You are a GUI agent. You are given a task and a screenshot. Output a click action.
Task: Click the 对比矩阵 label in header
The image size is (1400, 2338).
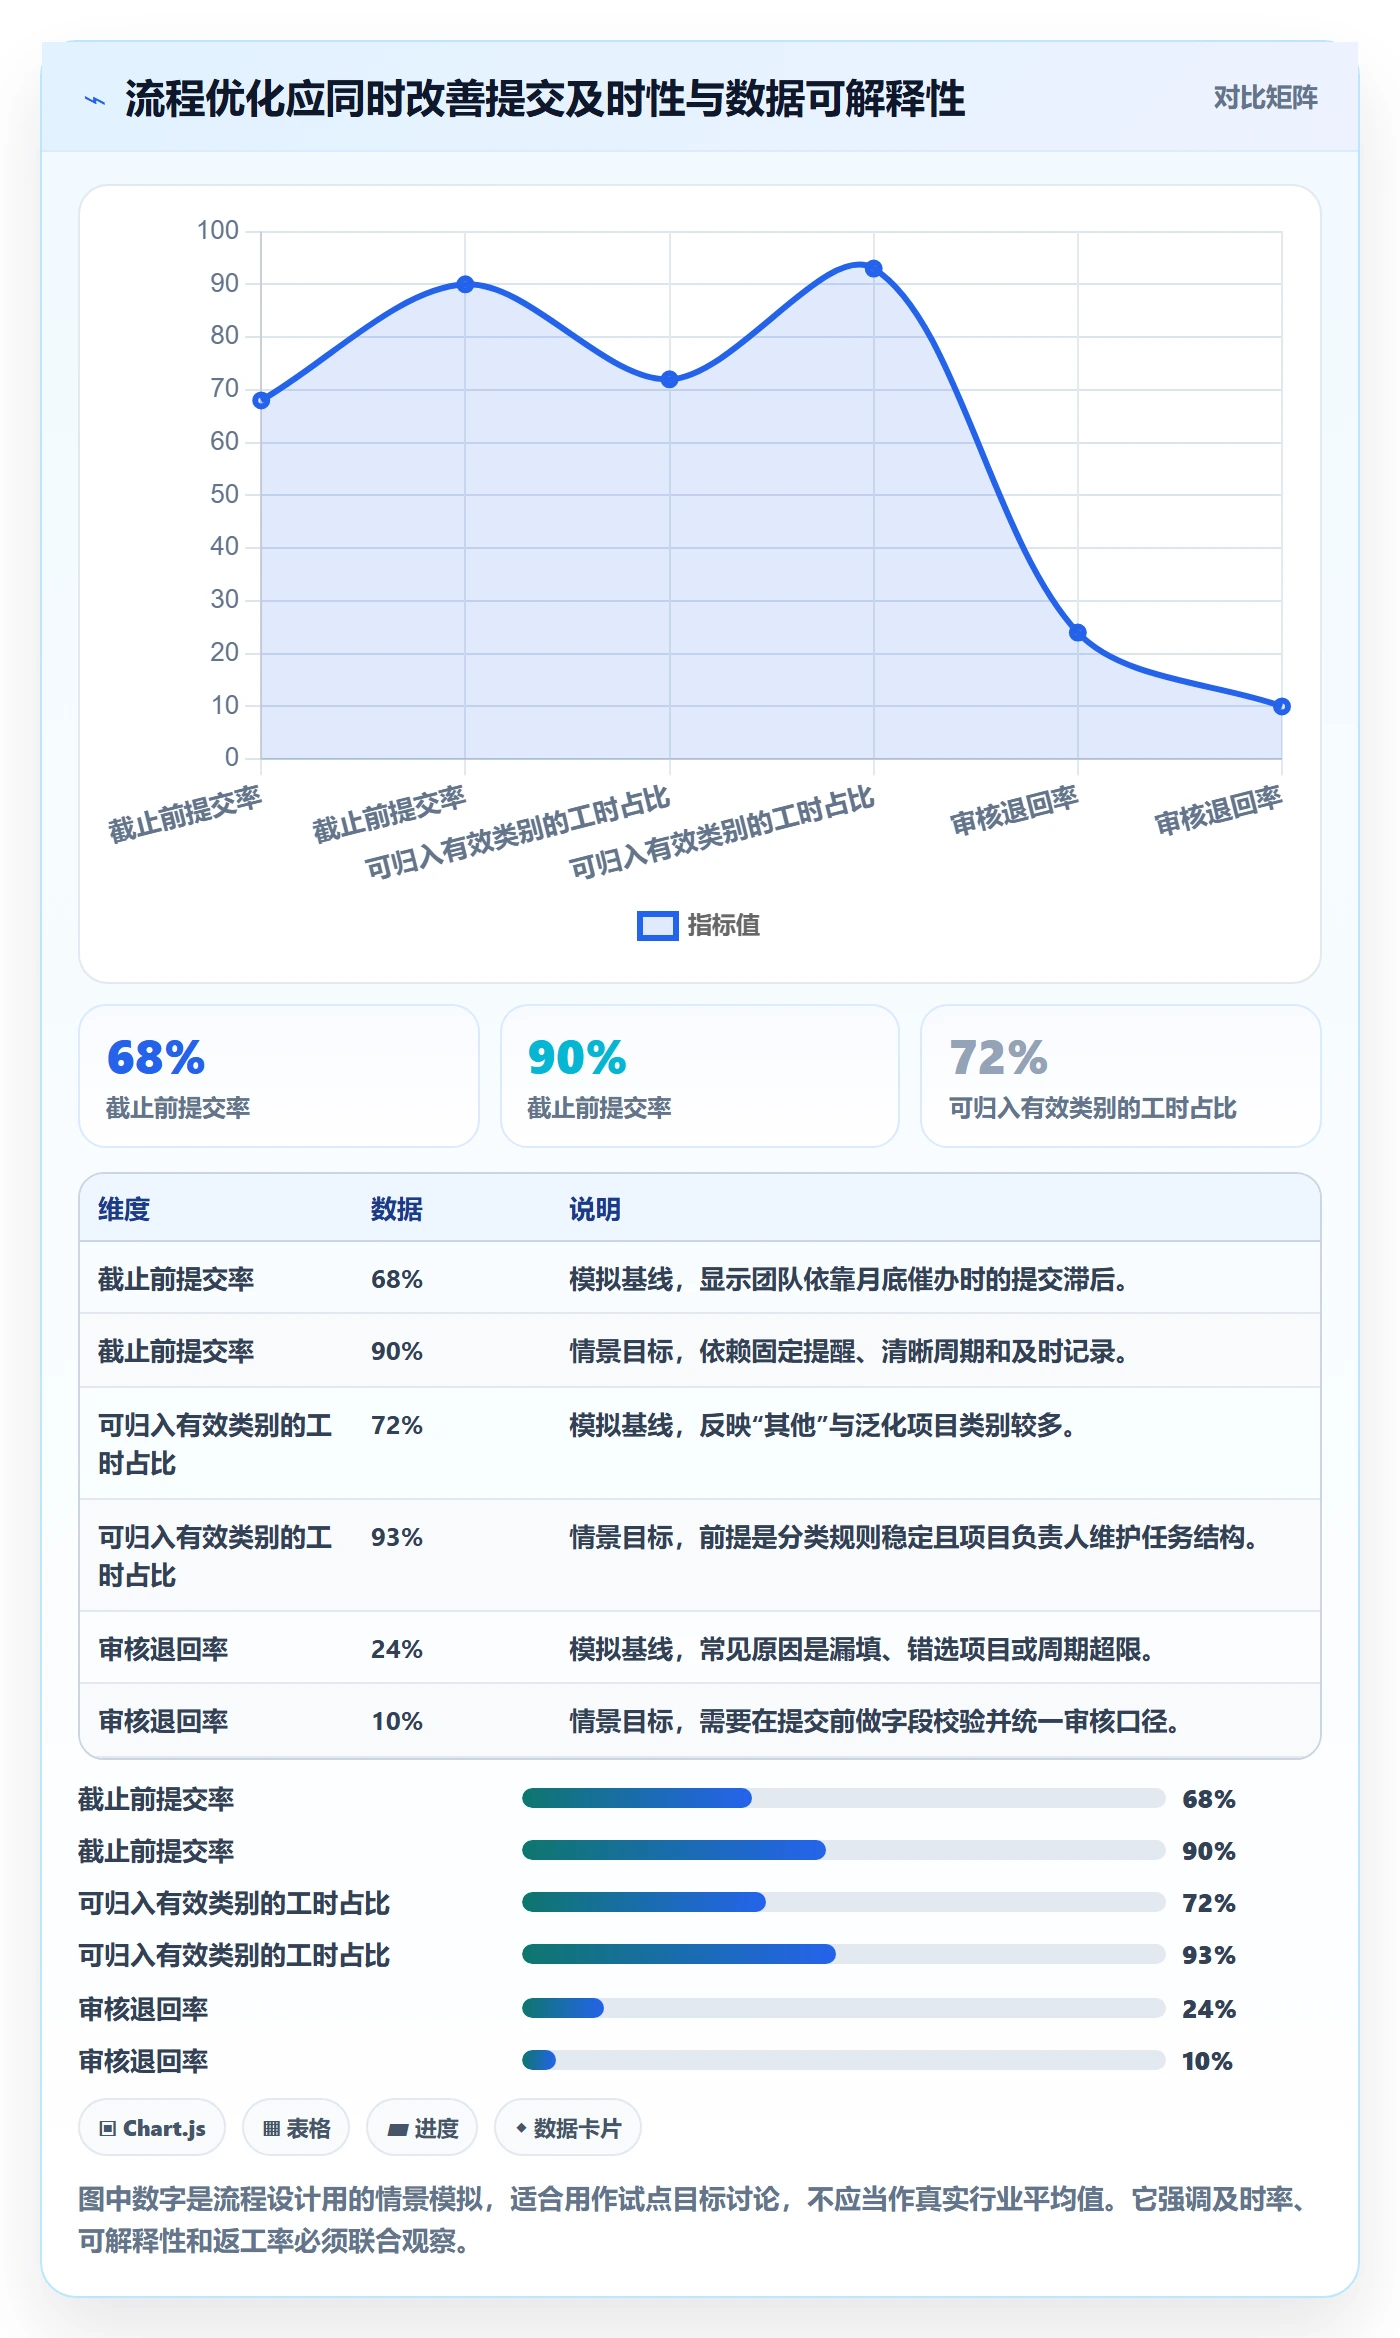coord(1265,98)
